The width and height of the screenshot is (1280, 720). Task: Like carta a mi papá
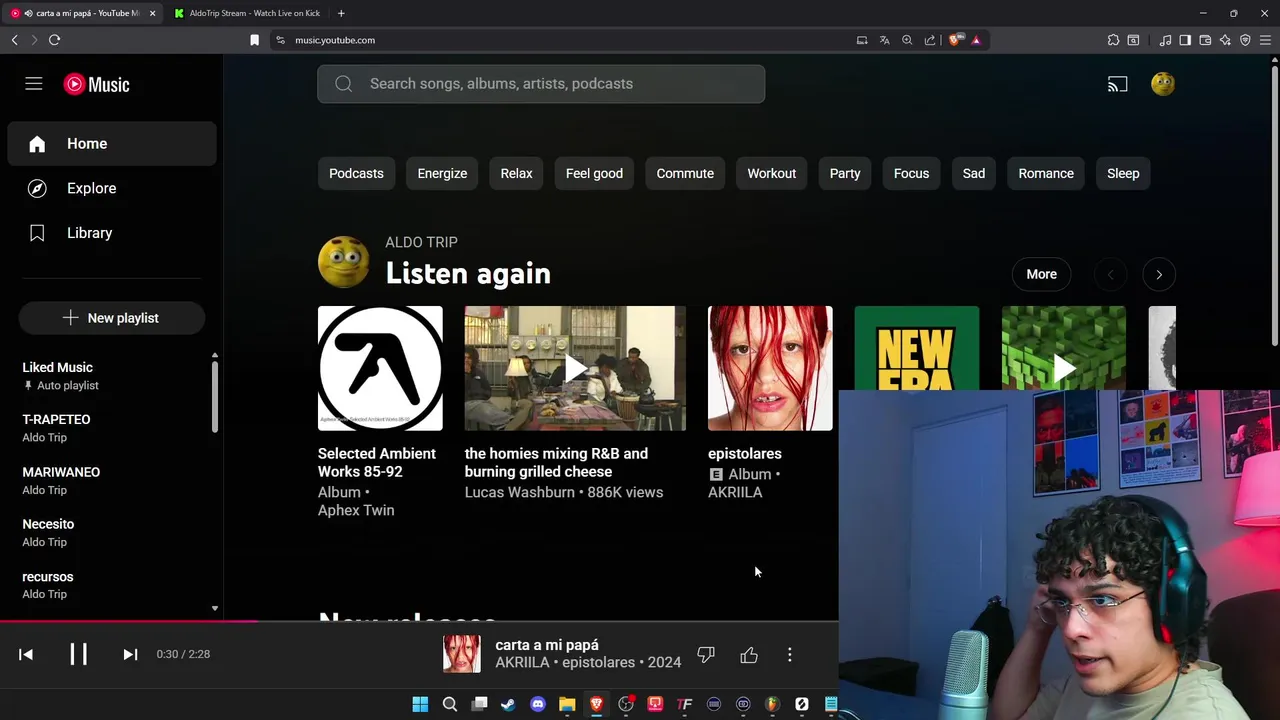click(749, 655)
